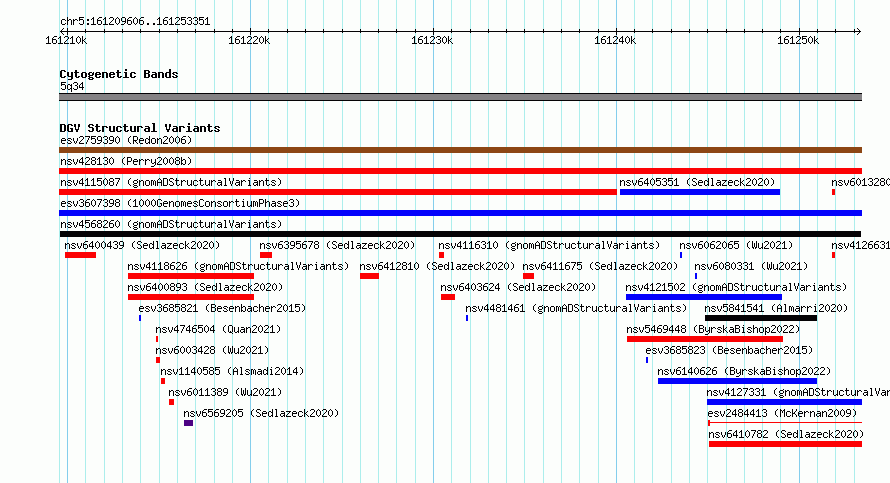This screenshot has height=483, width=890.
Task: Click the esv2759390 (Redon2006) variant label
Action: pyautogui.click(x=126, y=140)
